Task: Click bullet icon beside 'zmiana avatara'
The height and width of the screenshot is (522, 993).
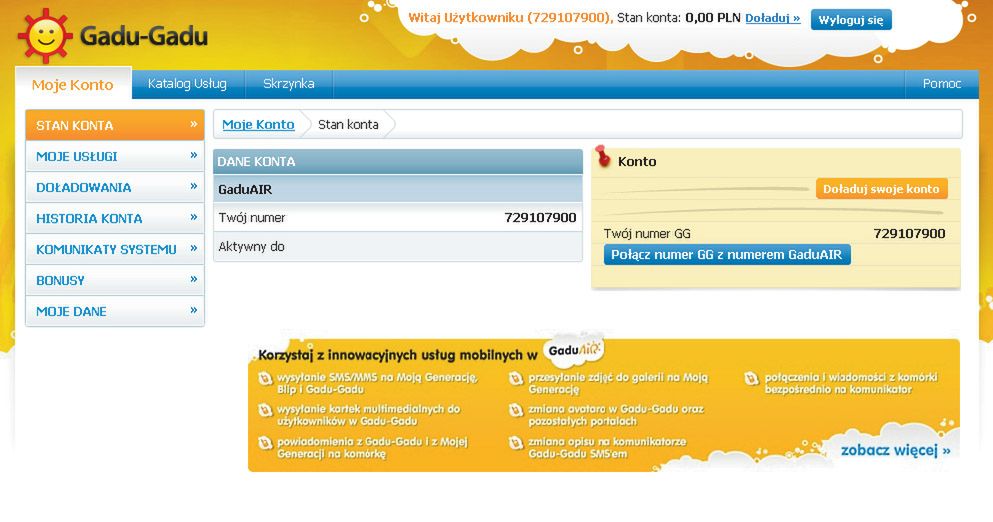Action: point(516,411)
